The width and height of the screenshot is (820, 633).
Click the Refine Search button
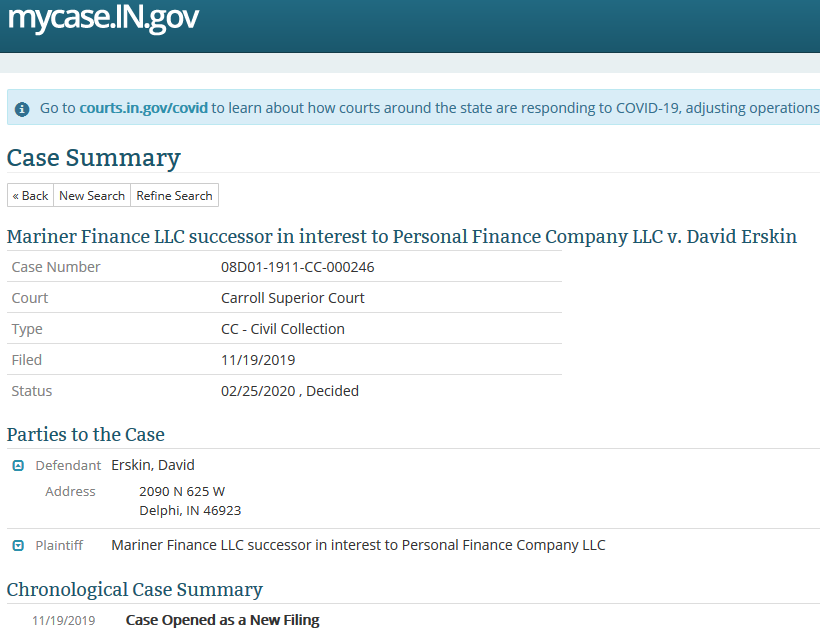pyautogui.click(x=174, y=195)
